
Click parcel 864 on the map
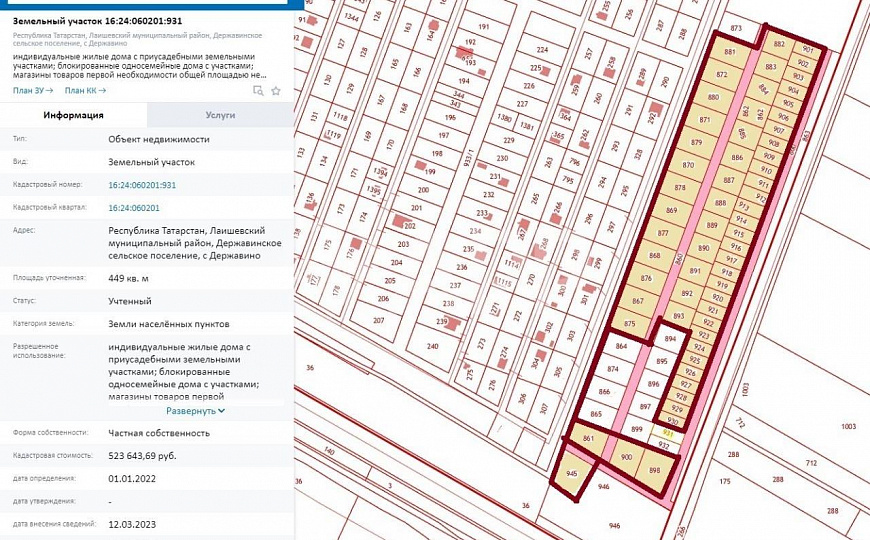tap(620, 347)
